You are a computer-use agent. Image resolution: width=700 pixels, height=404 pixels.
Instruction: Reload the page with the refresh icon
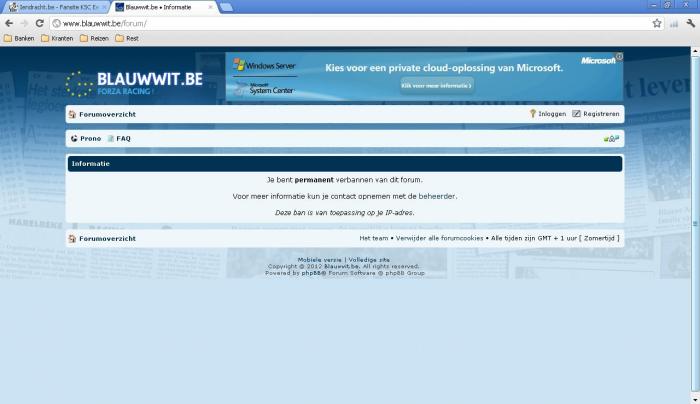pyautogui.click(x=40, y=23)
